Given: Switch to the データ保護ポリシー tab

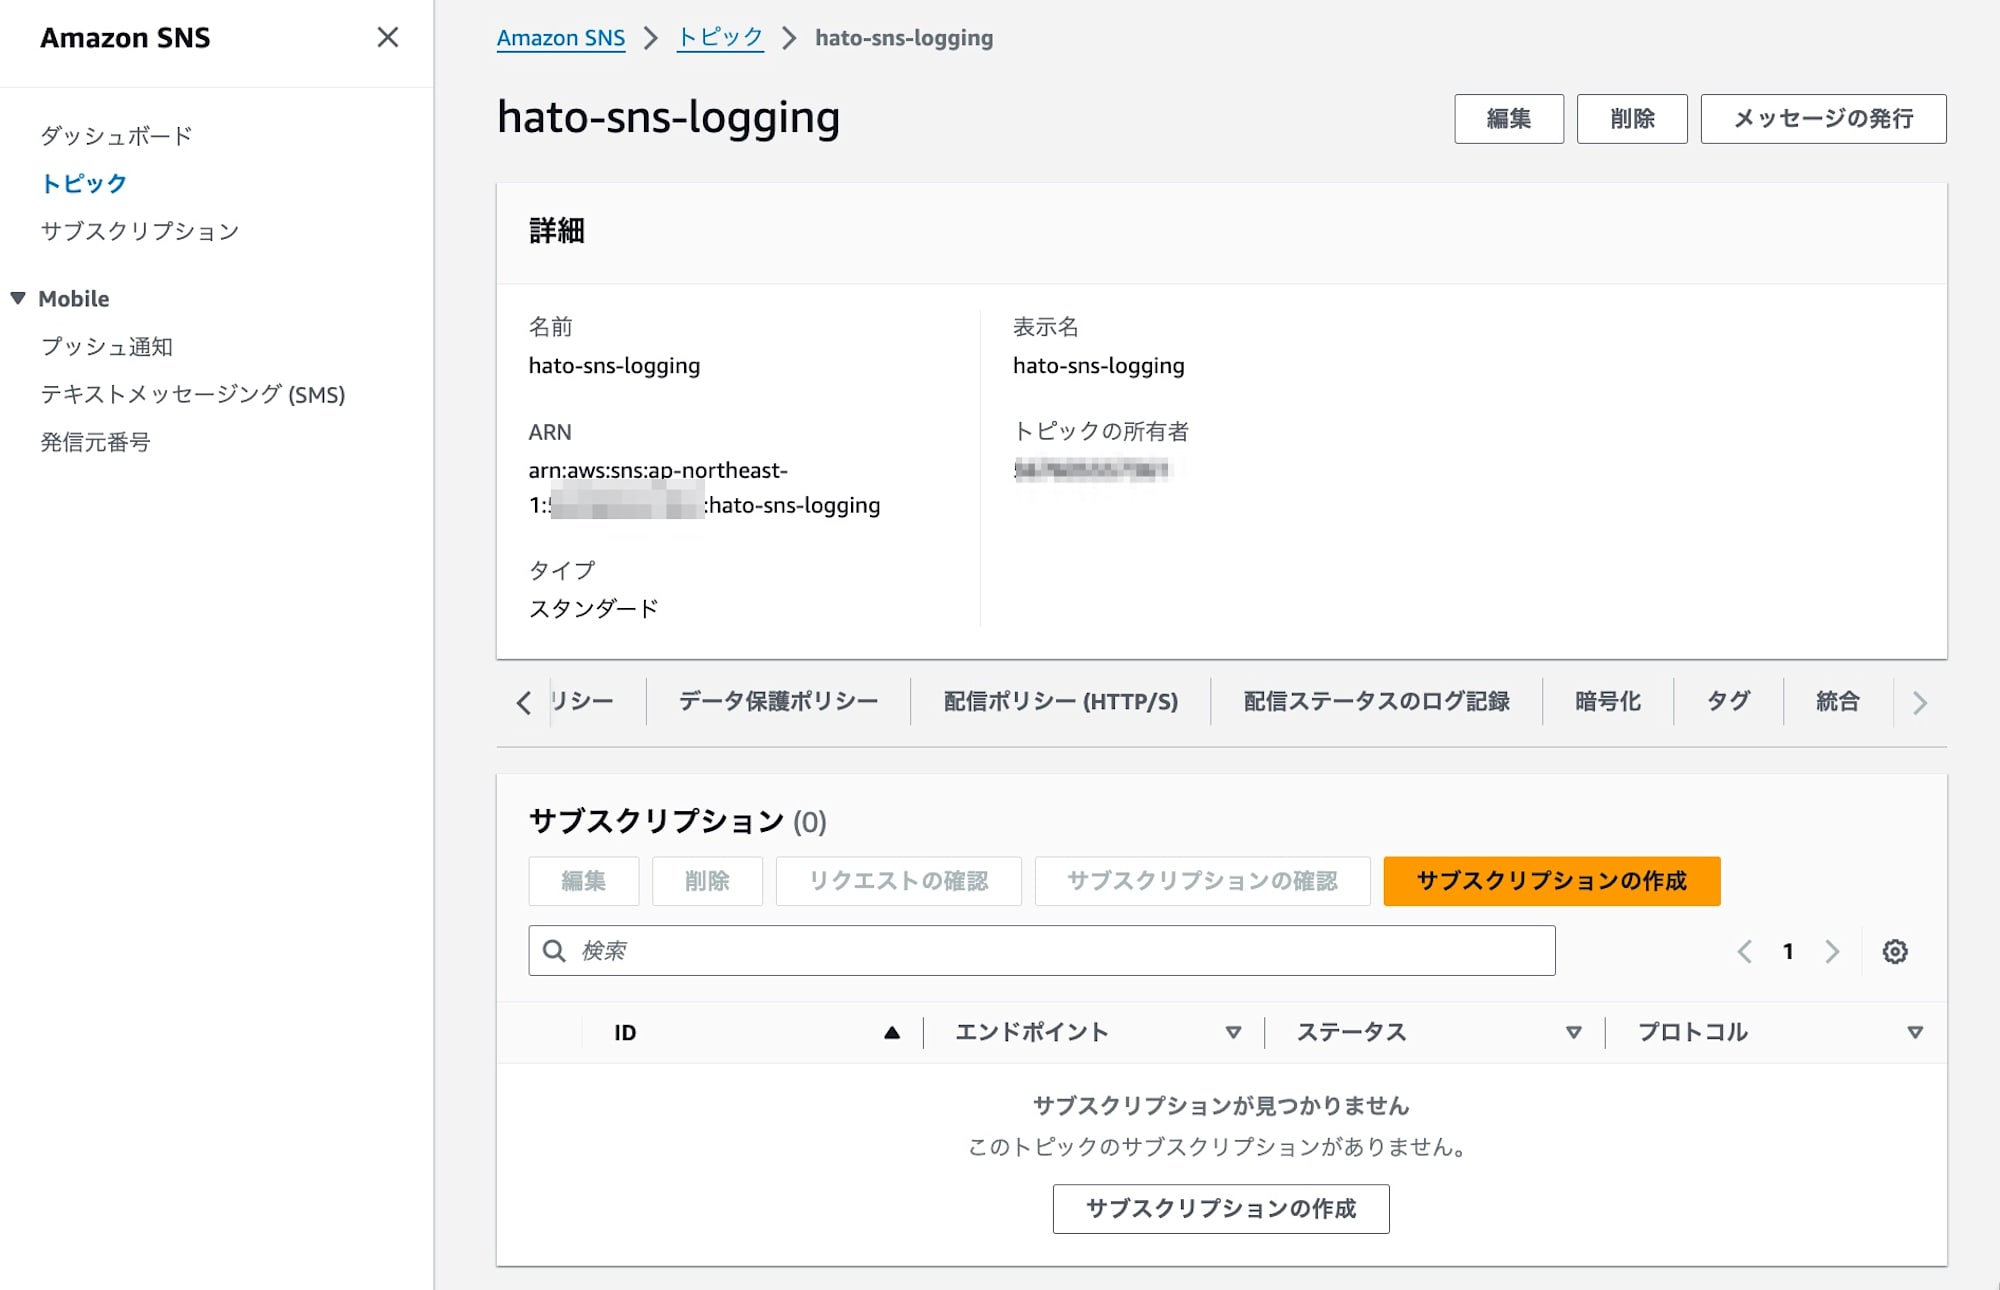Looking at the screenshot, I should click(778, 701).
